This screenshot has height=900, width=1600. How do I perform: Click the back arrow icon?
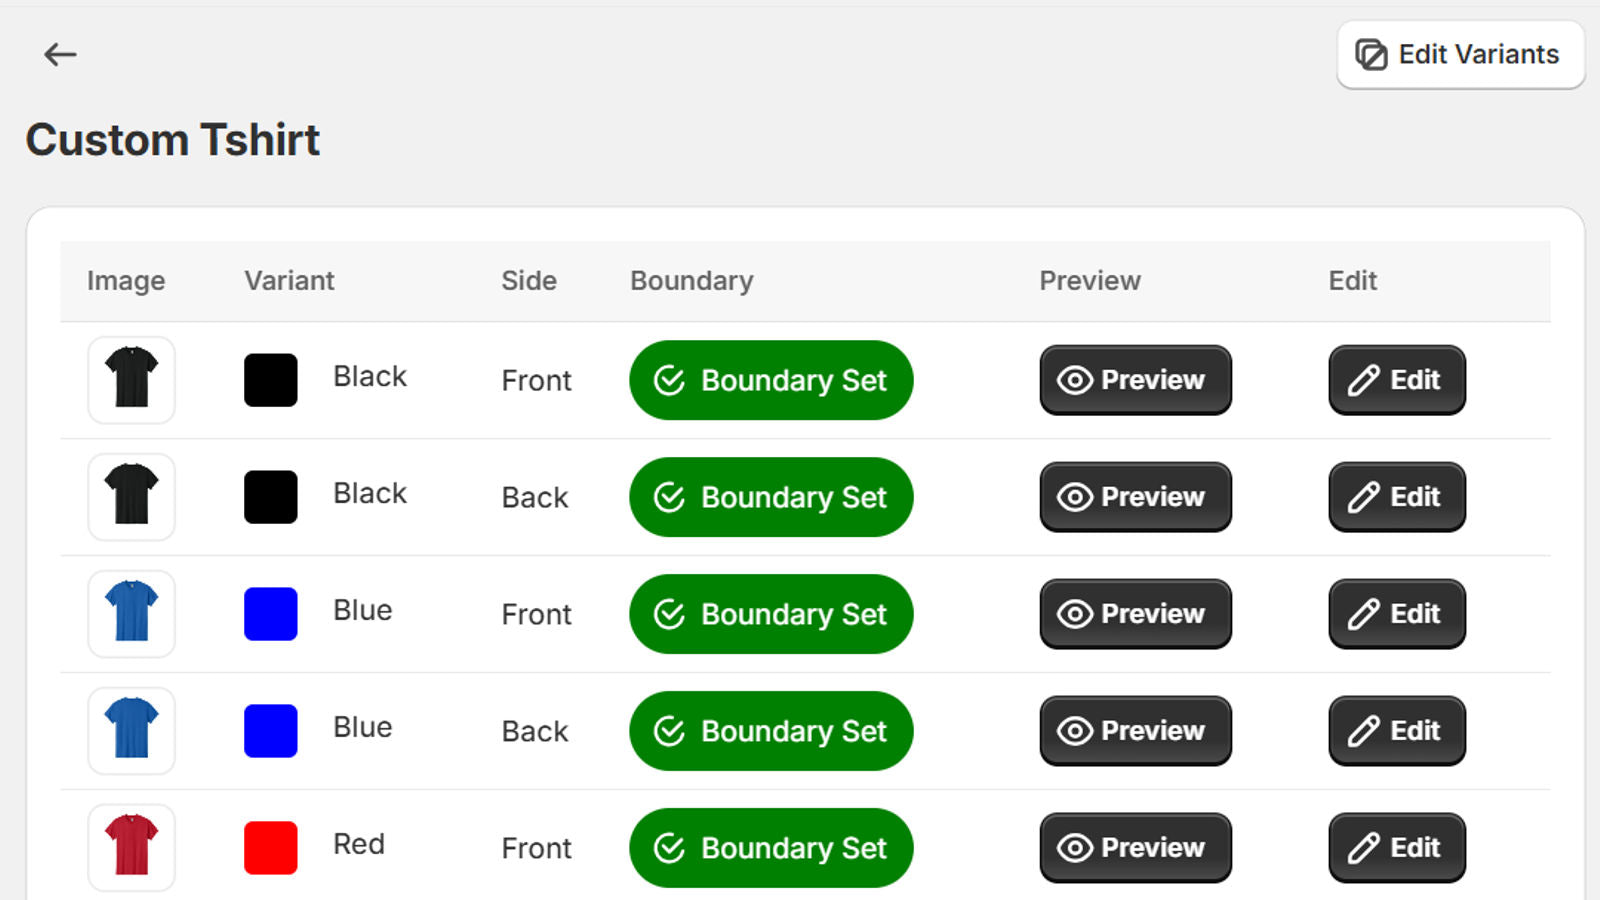pyautogui.click(x=60, y=54)
